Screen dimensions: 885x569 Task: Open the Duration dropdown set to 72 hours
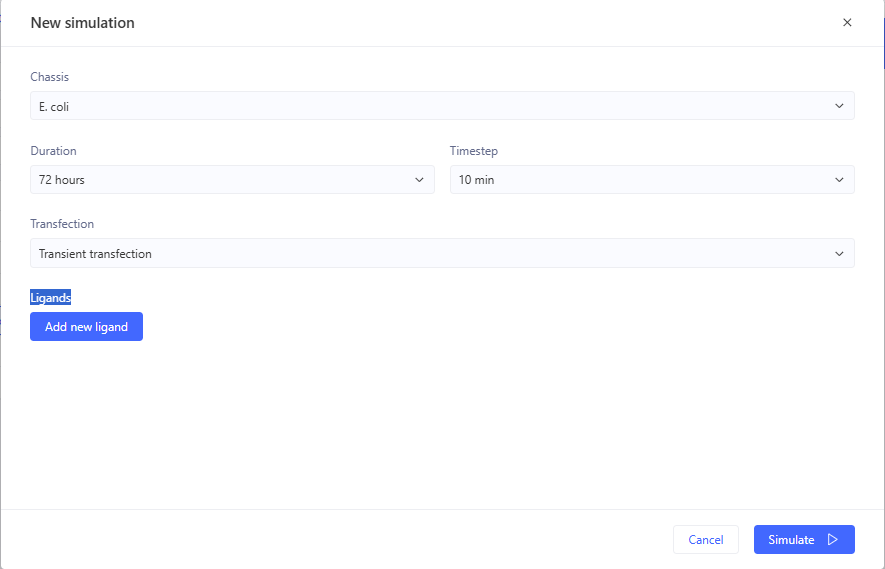click(x=232, y=180)
